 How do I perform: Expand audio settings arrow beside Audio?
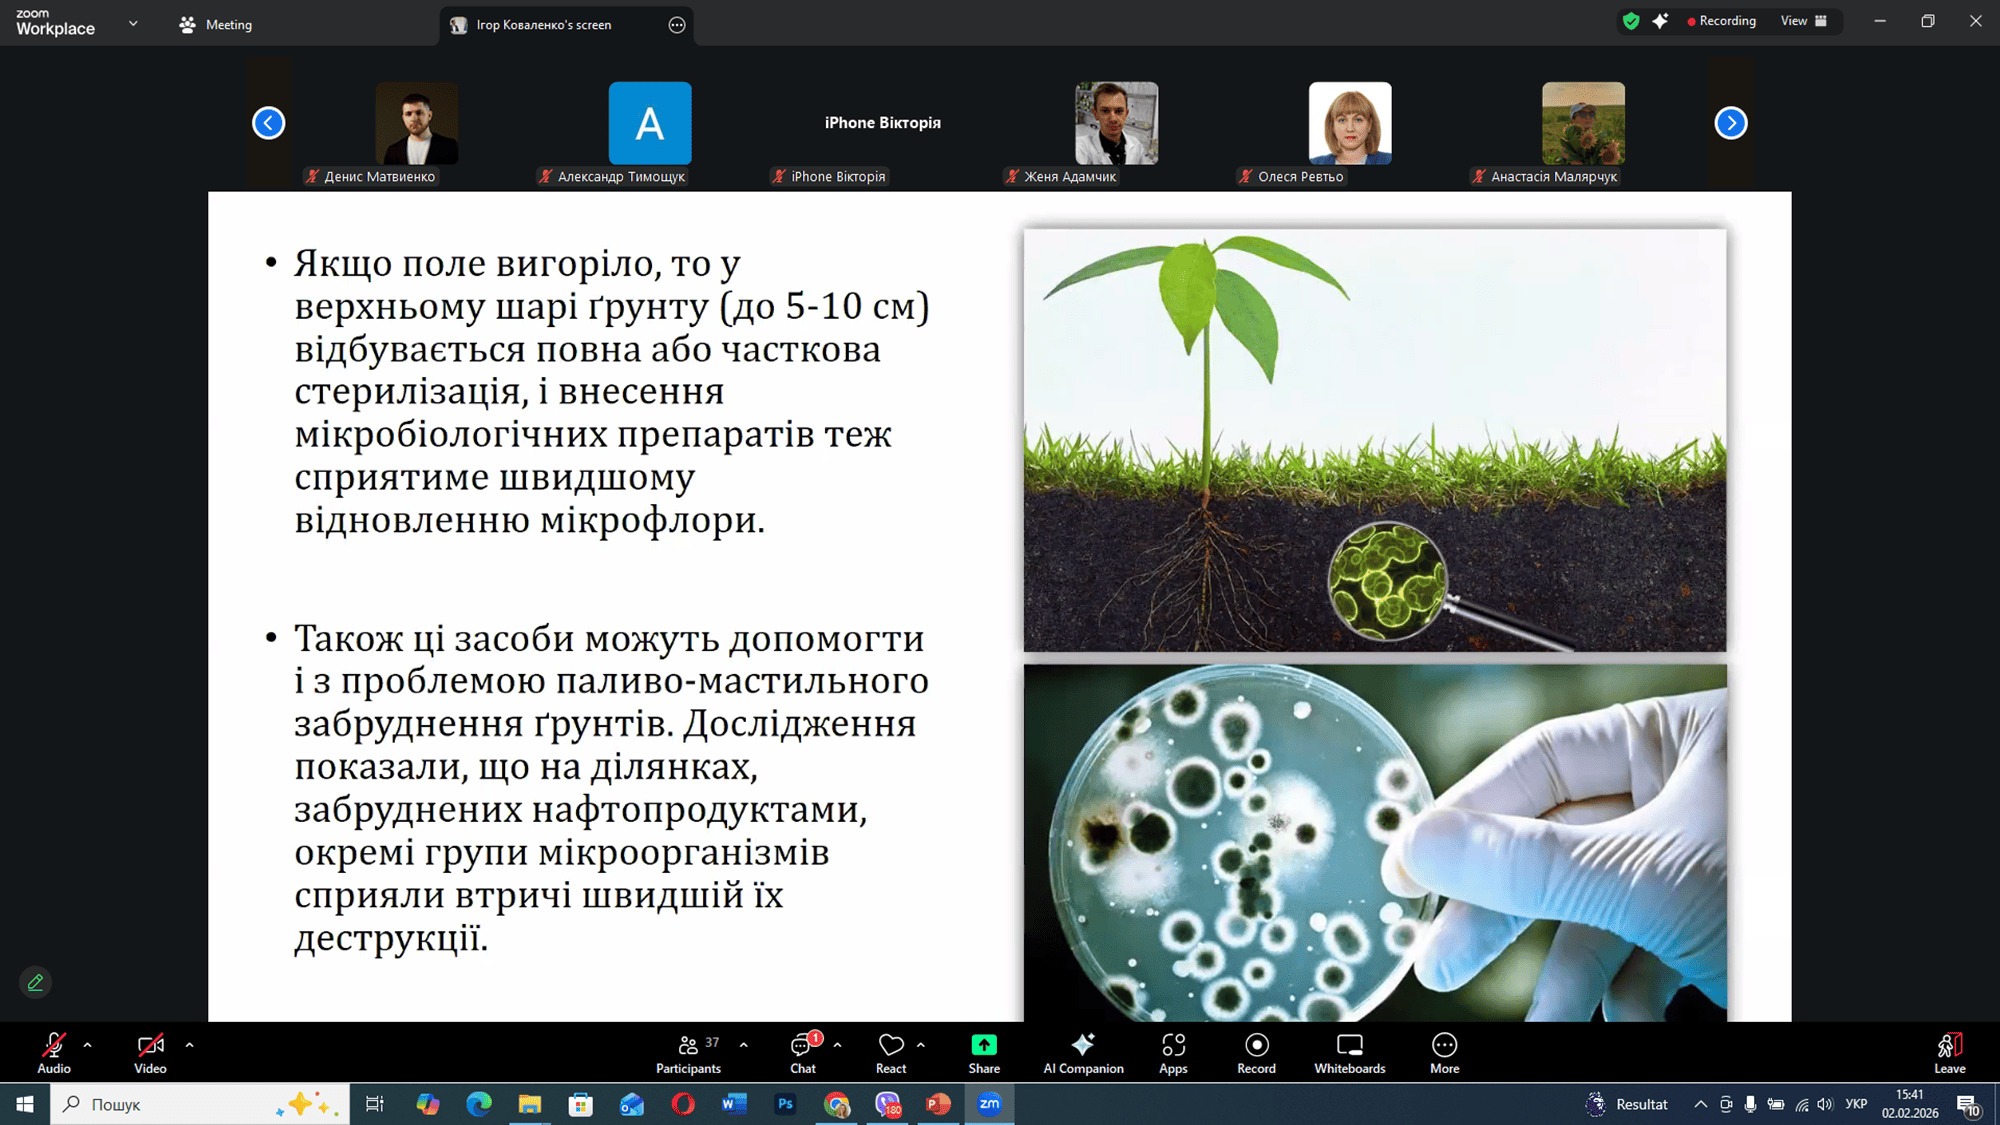pos(88,1045)
